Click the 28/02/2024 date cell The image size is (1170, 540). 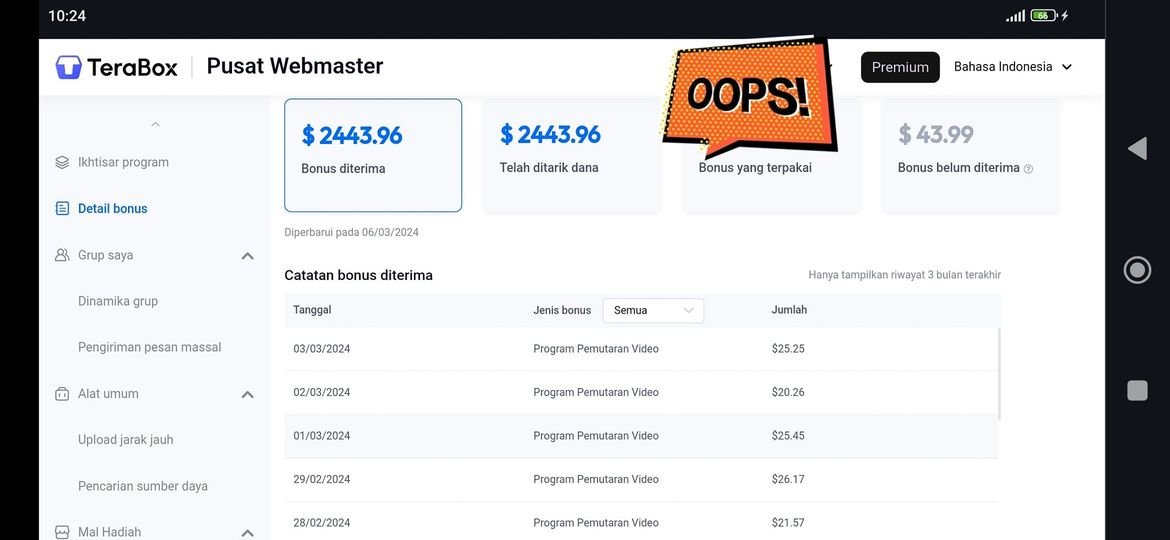tap(322, 523)
